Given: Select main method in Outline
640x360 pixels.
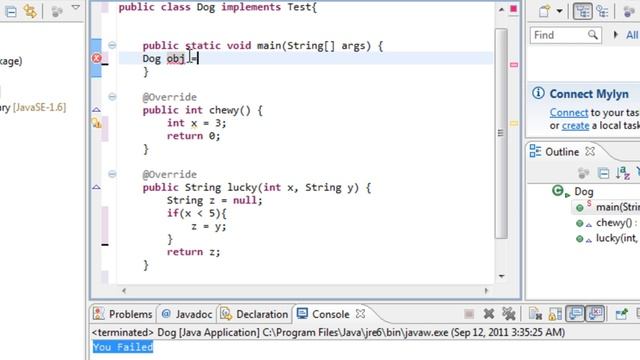Looking at the screenshot, I should coord(618,207).
